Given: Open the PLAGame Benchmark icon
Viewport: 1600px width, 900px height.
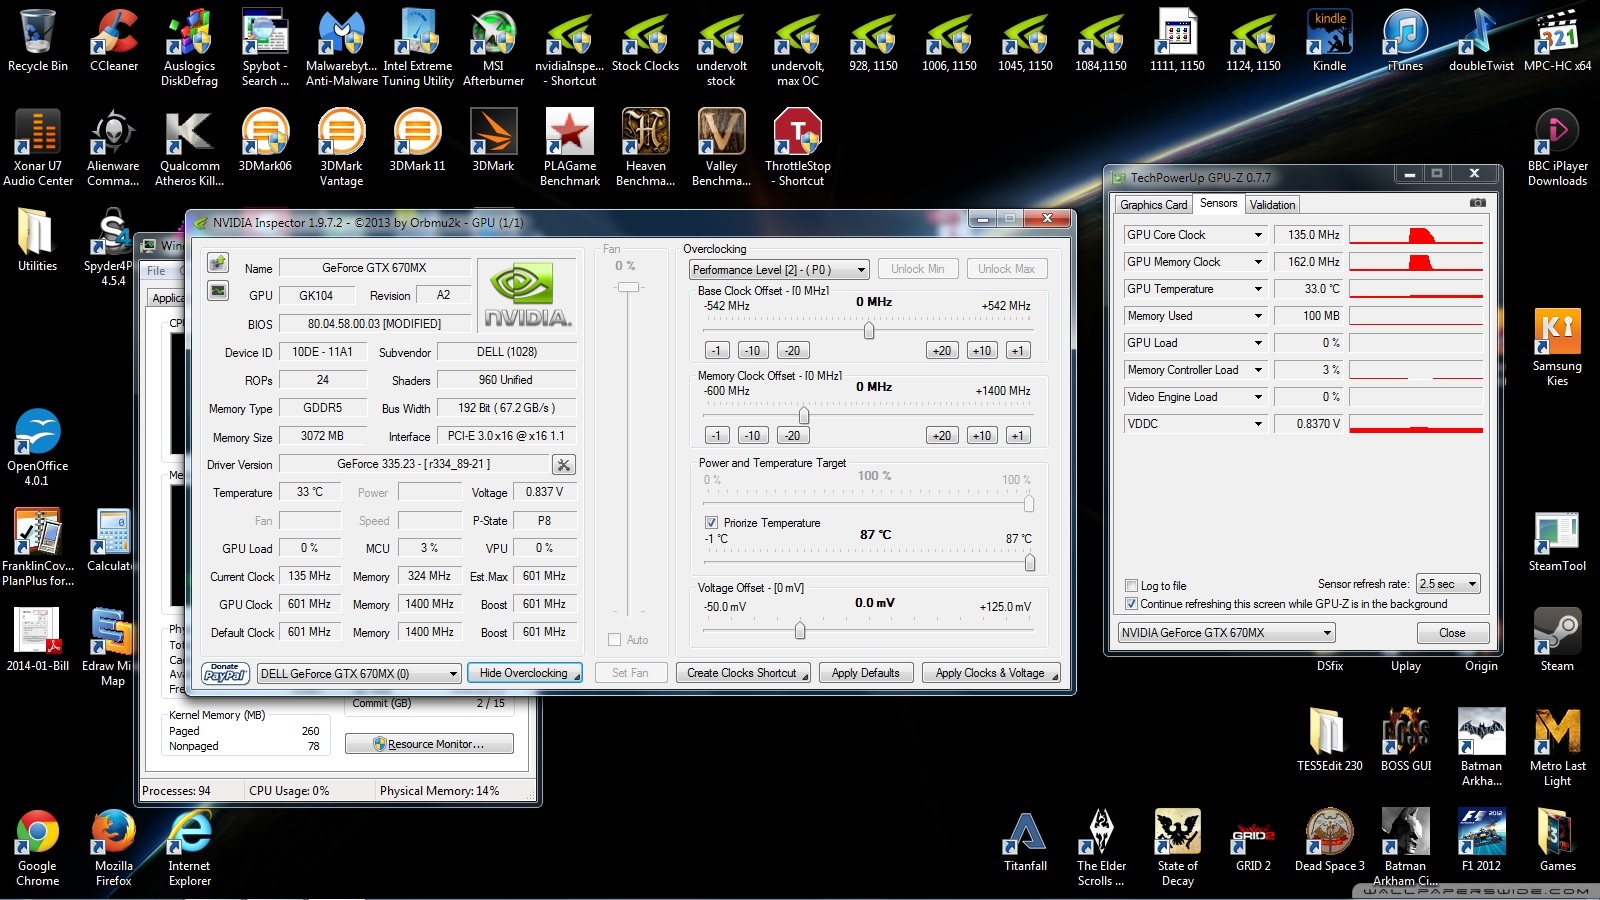Looking at the screenshot, I should tap(570, 148).
